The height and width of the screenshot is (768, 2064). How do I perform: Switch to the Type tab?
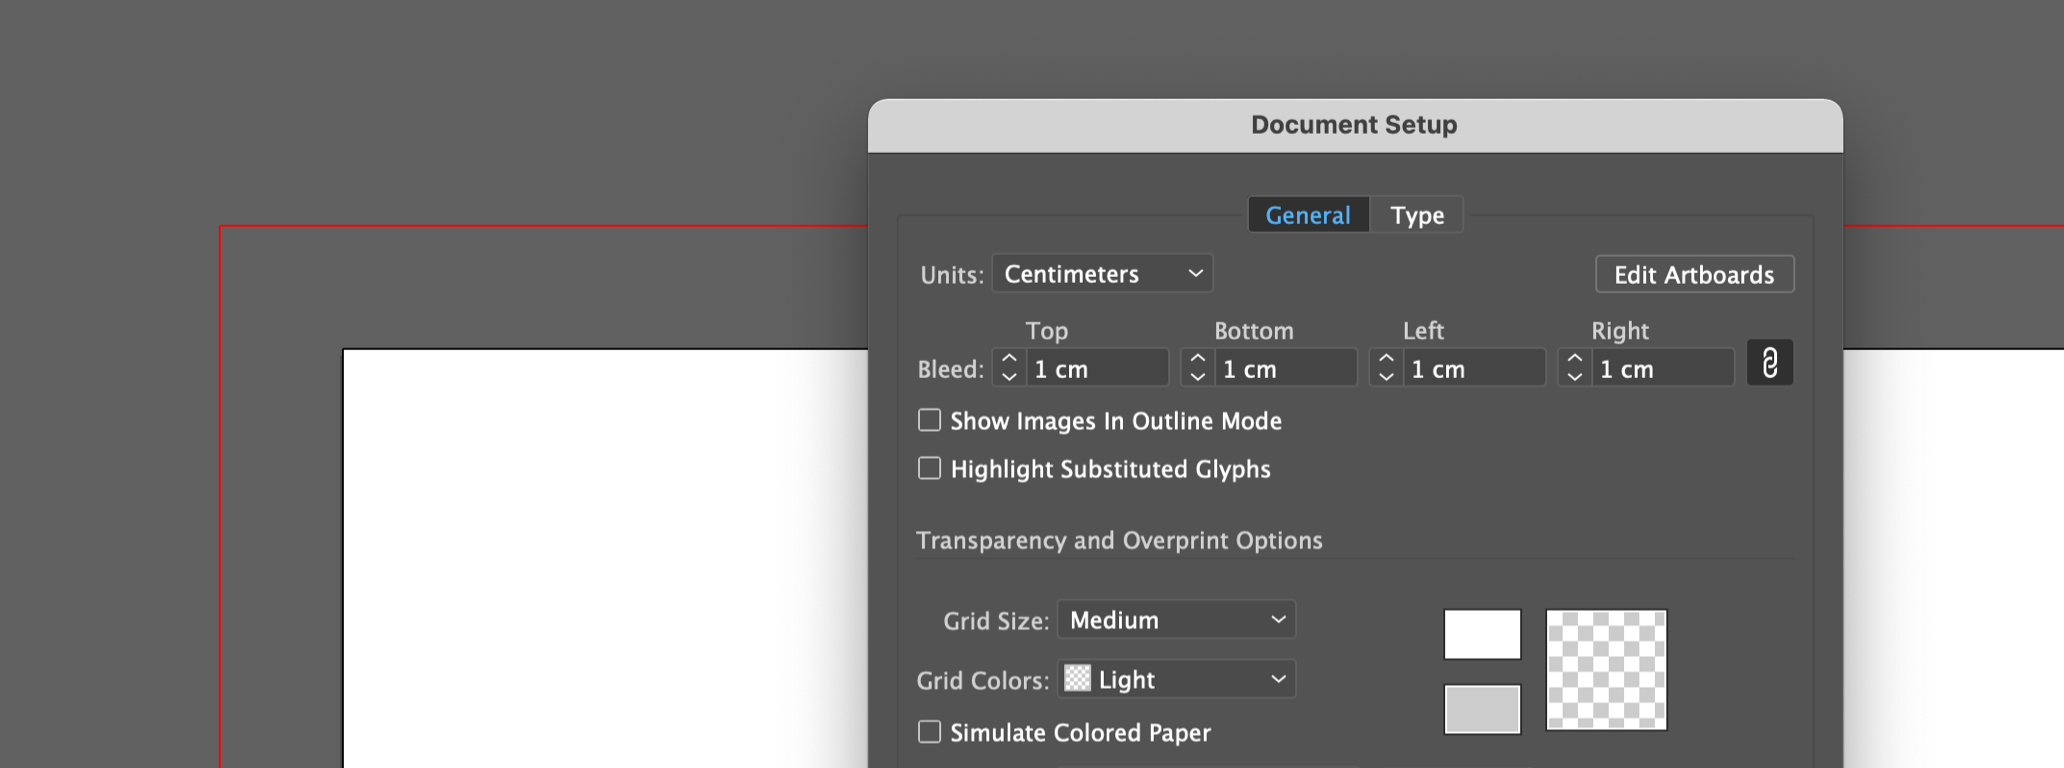(1416, 215)
